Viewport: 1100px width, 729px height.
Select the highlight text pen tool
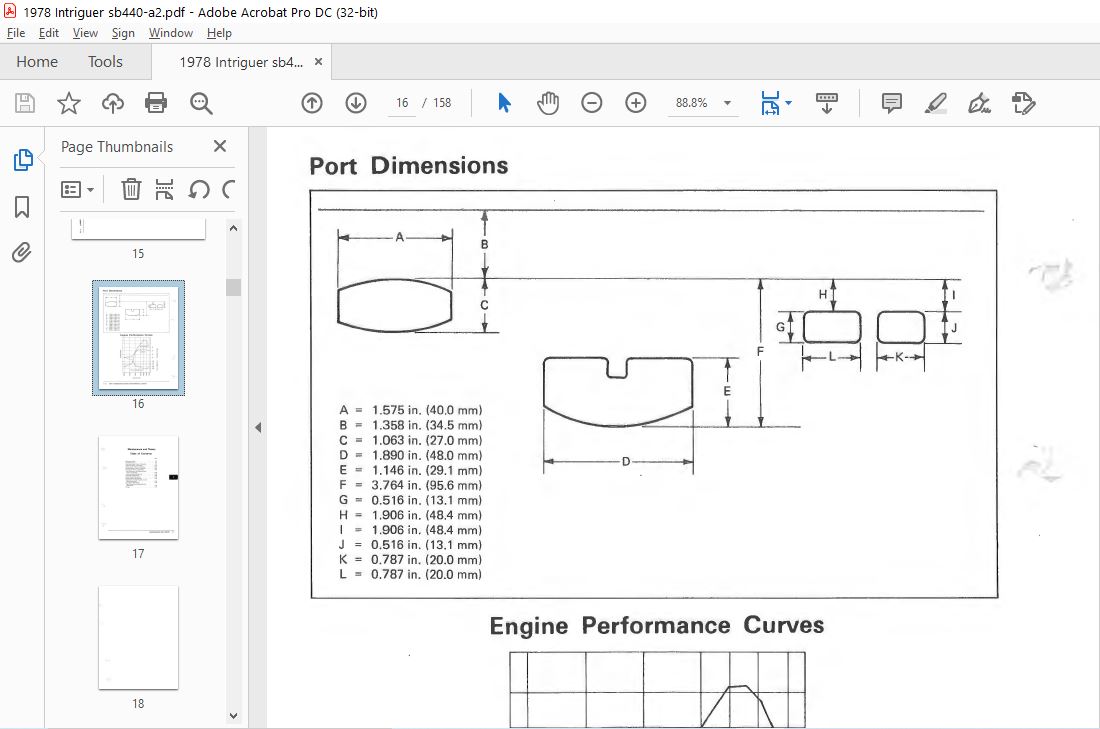(x=935, y=103)
